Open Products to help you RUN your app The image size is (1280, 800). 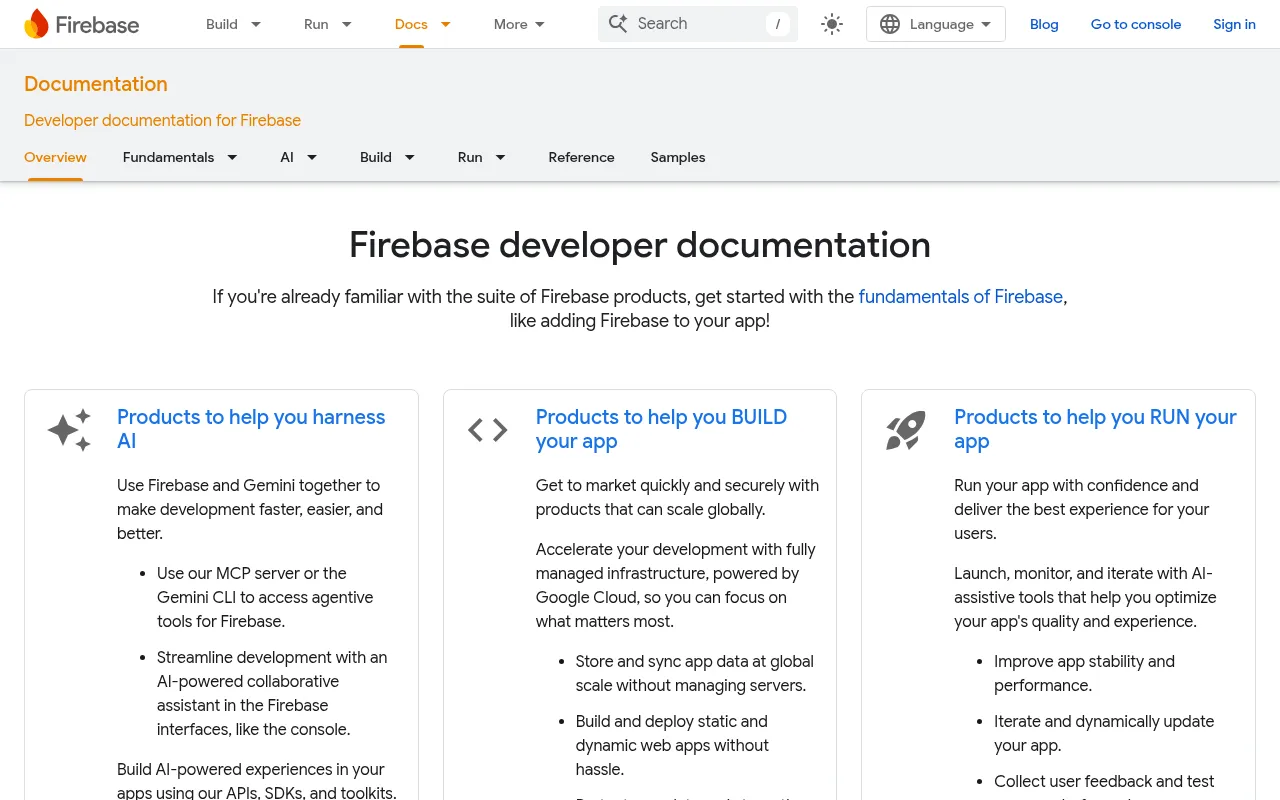click(1095, 429)
